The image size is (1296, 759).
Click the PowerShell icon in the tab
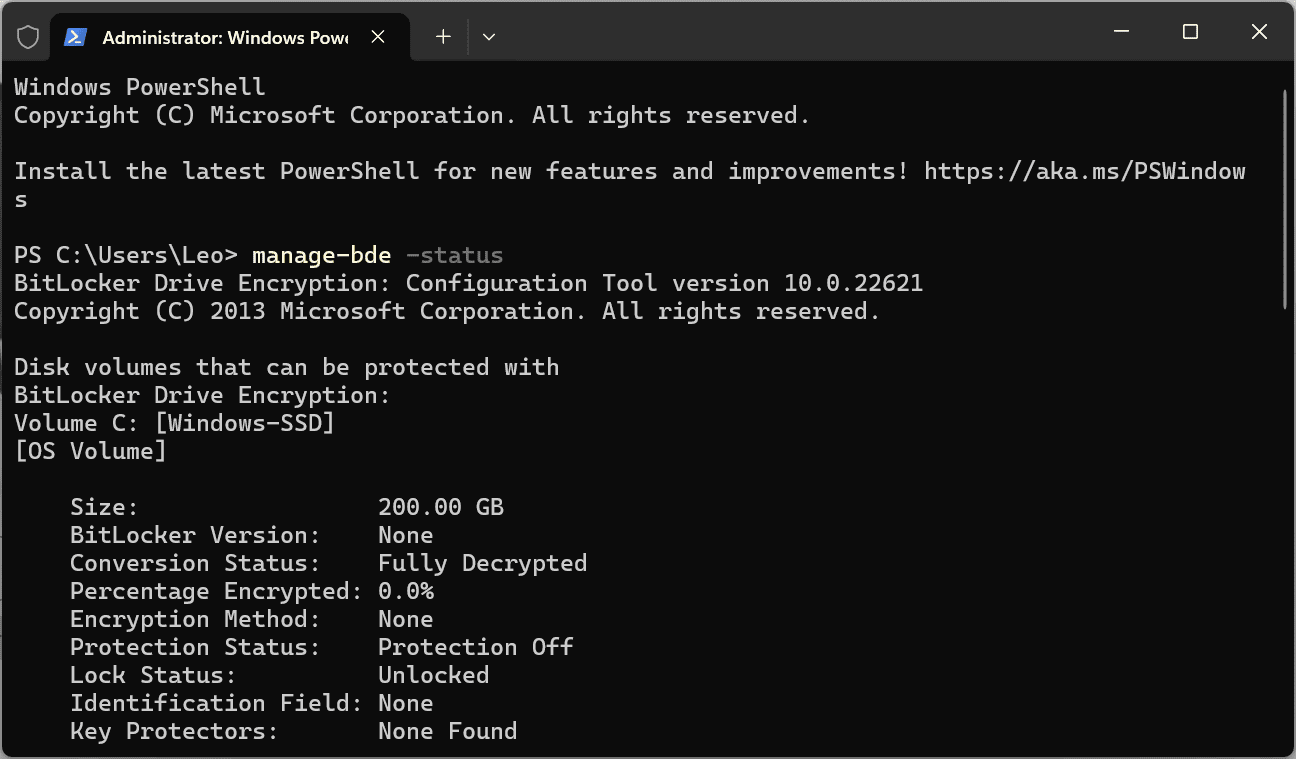coord(75,37)
